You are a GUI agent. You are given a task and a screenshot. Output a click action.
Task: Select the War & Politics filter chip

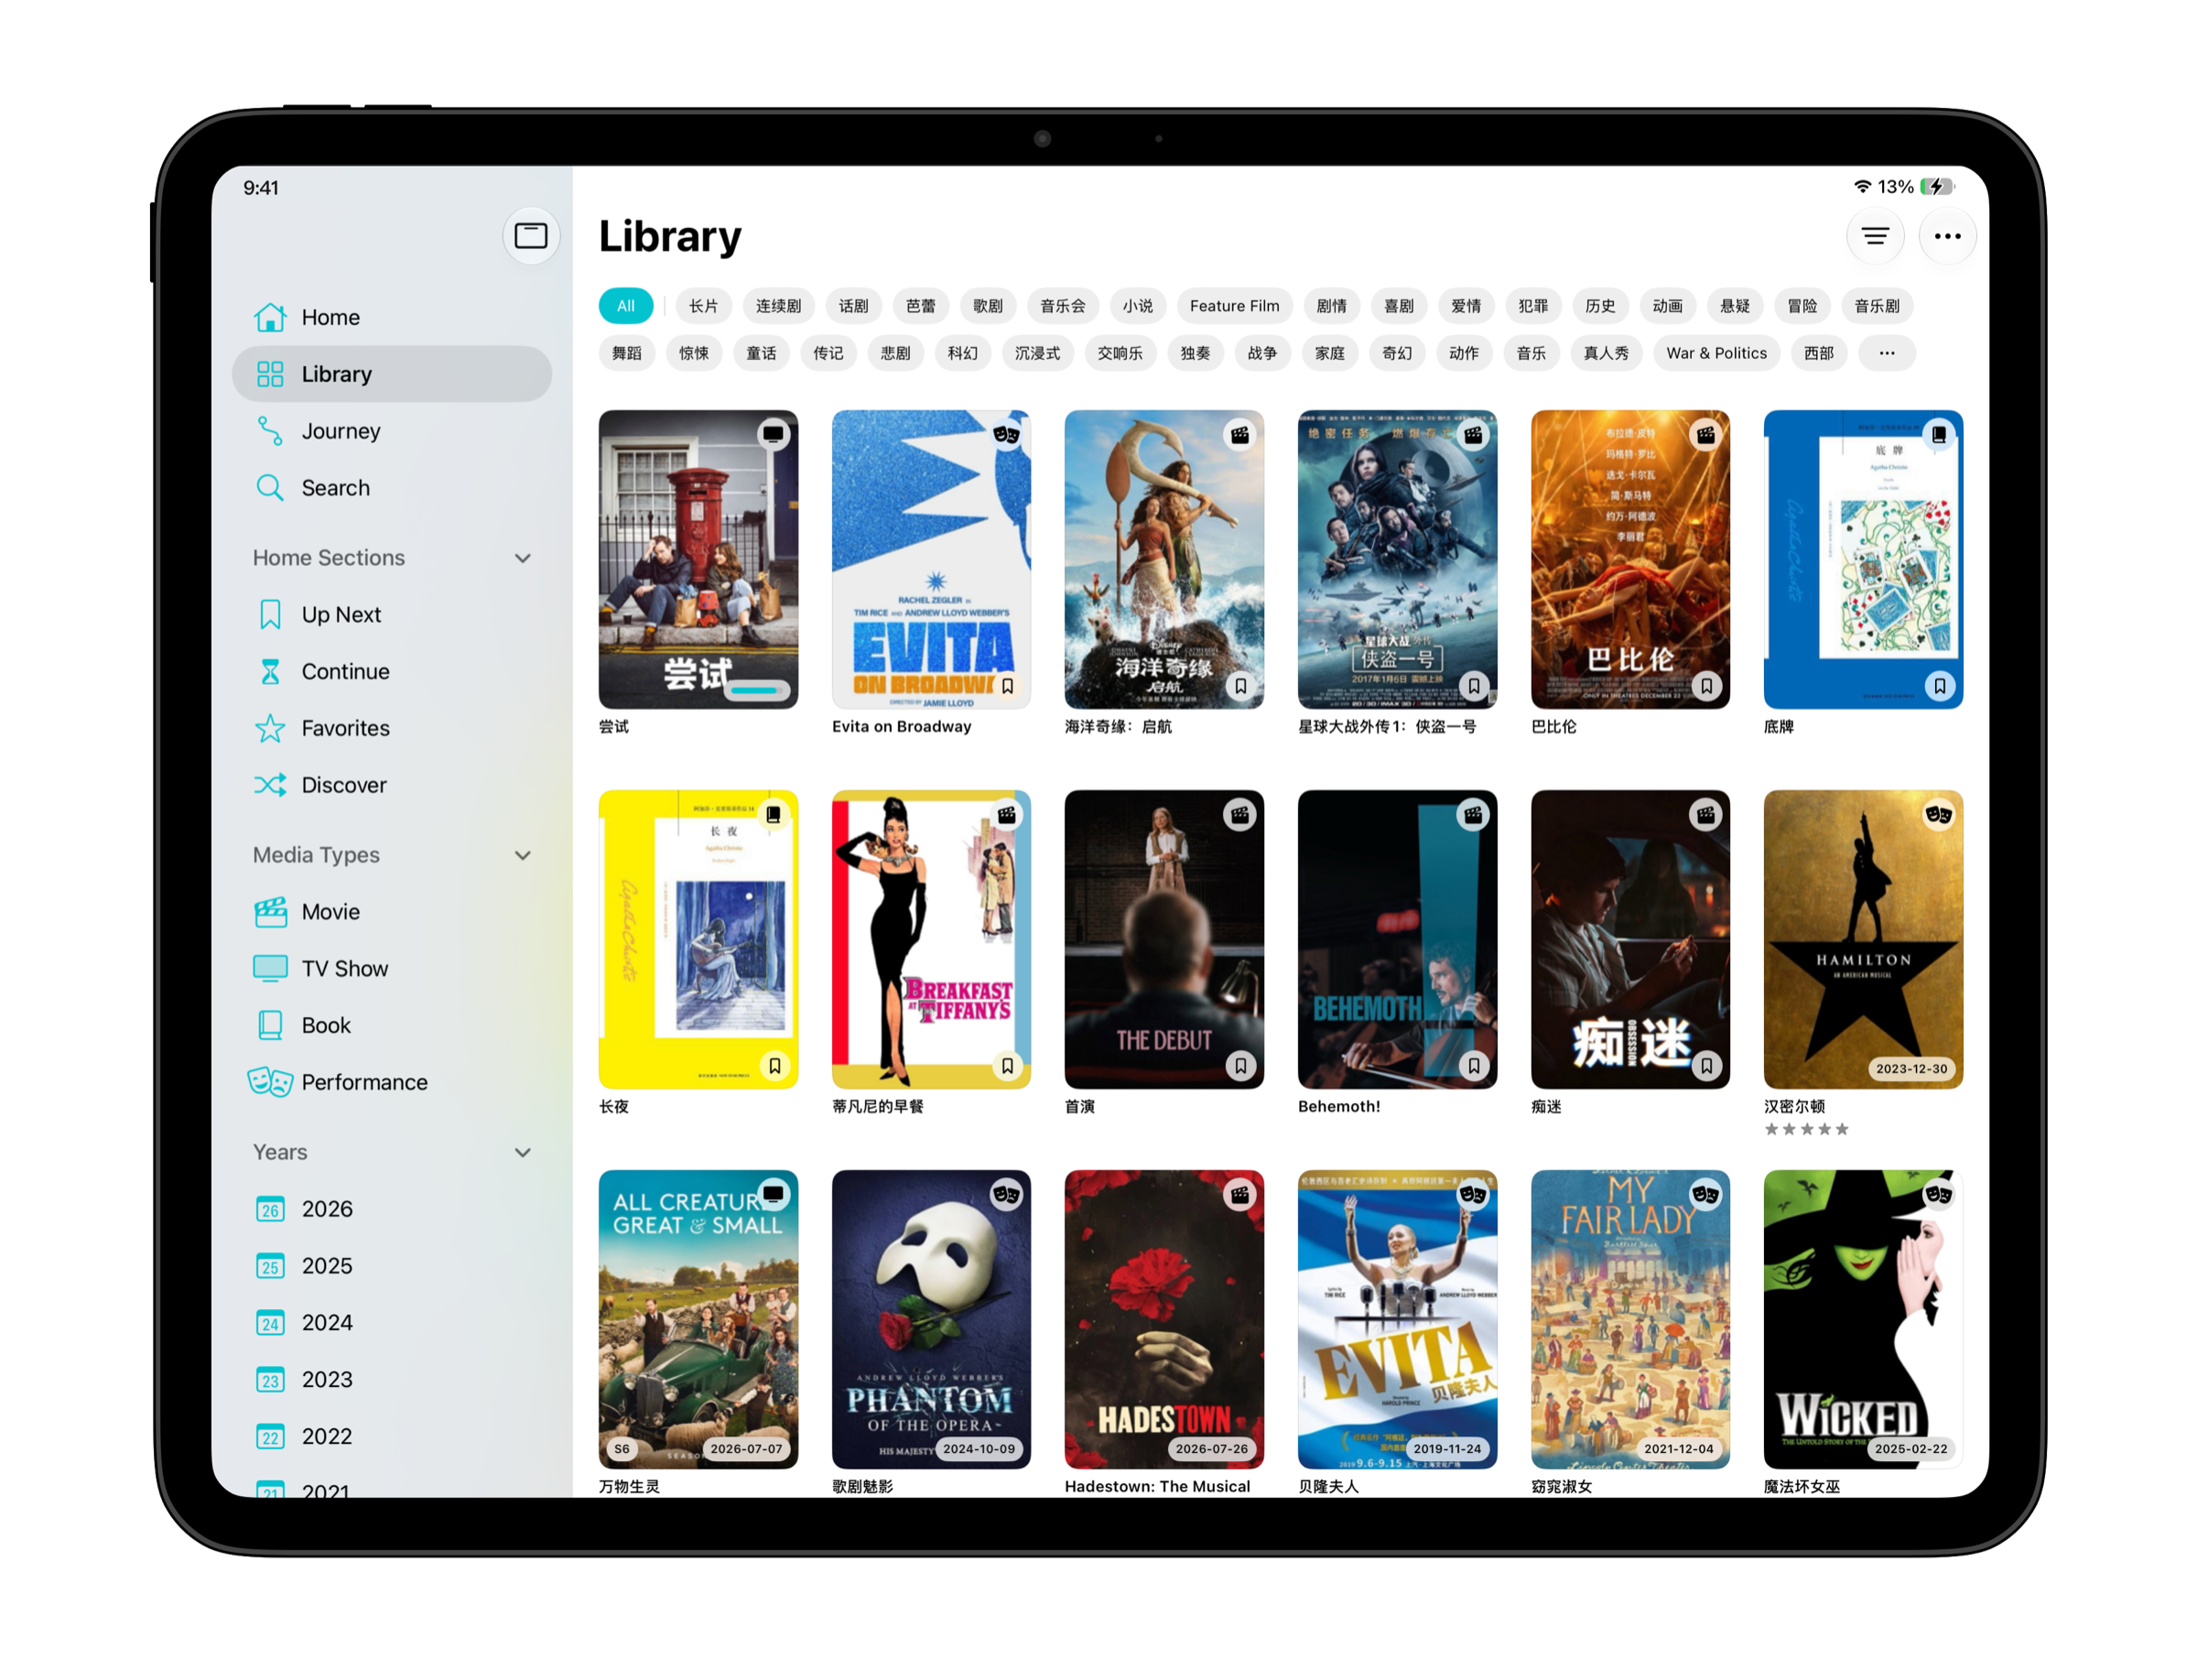click(1716, 353)
